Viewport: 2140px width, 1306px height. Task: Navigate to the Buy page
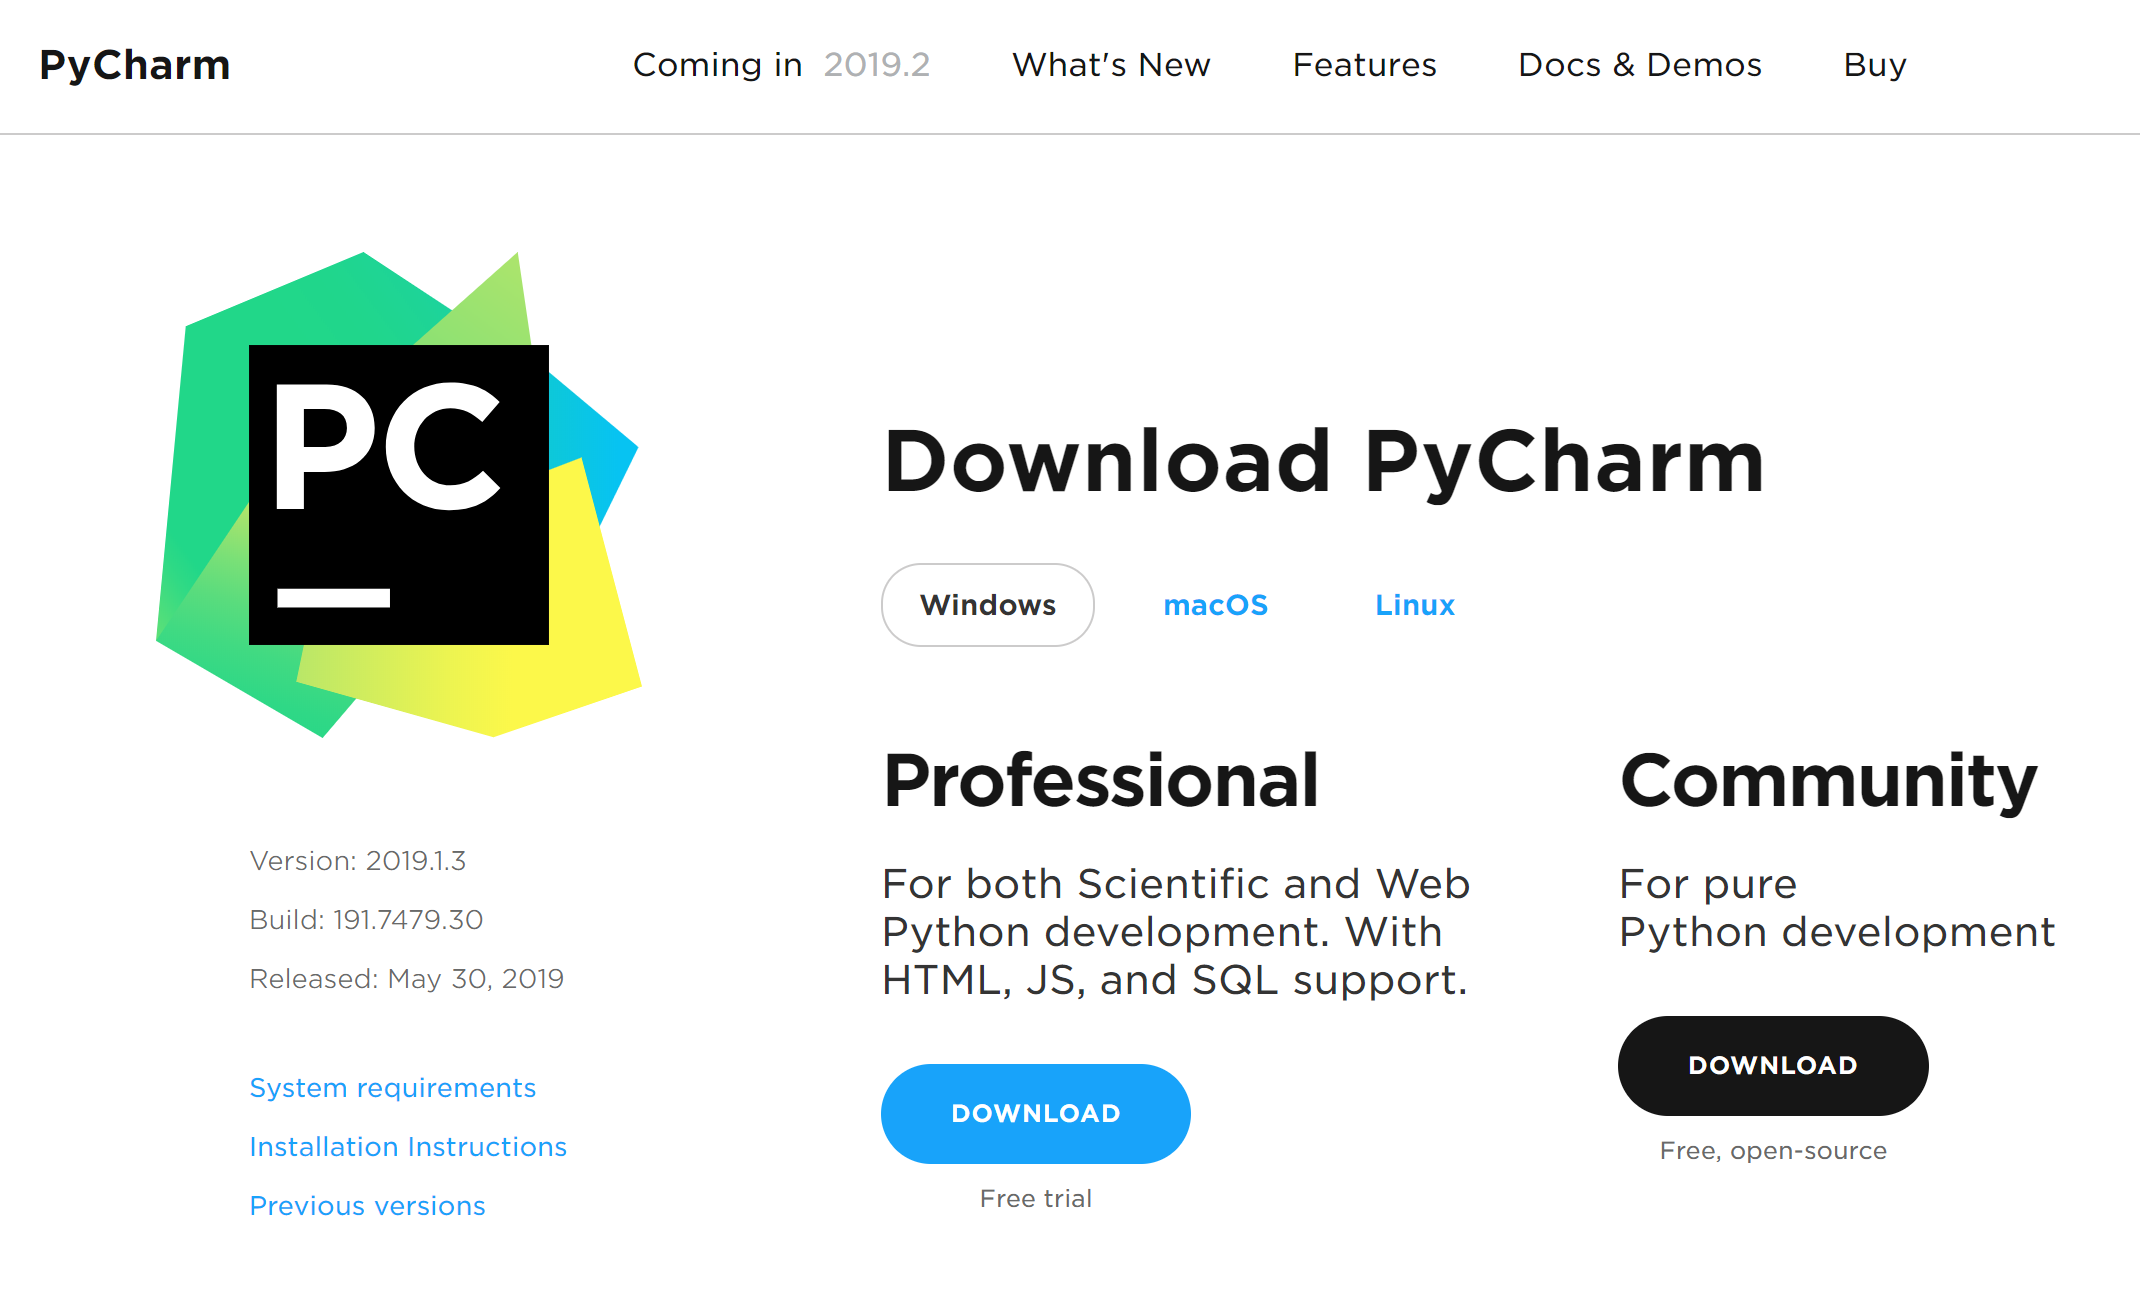click(x=1875, y=65)
